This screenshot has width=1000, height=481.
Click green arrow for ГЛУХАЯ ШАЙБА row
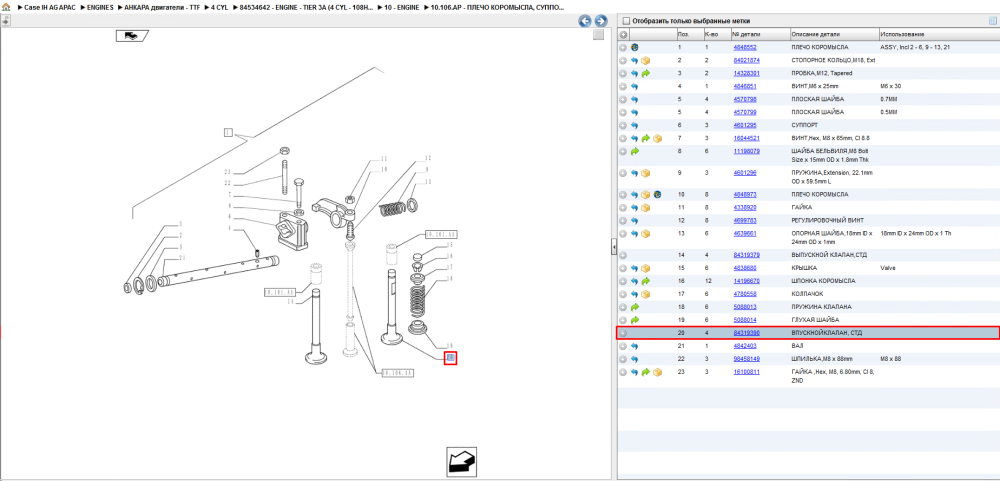[x=635, y=320]
